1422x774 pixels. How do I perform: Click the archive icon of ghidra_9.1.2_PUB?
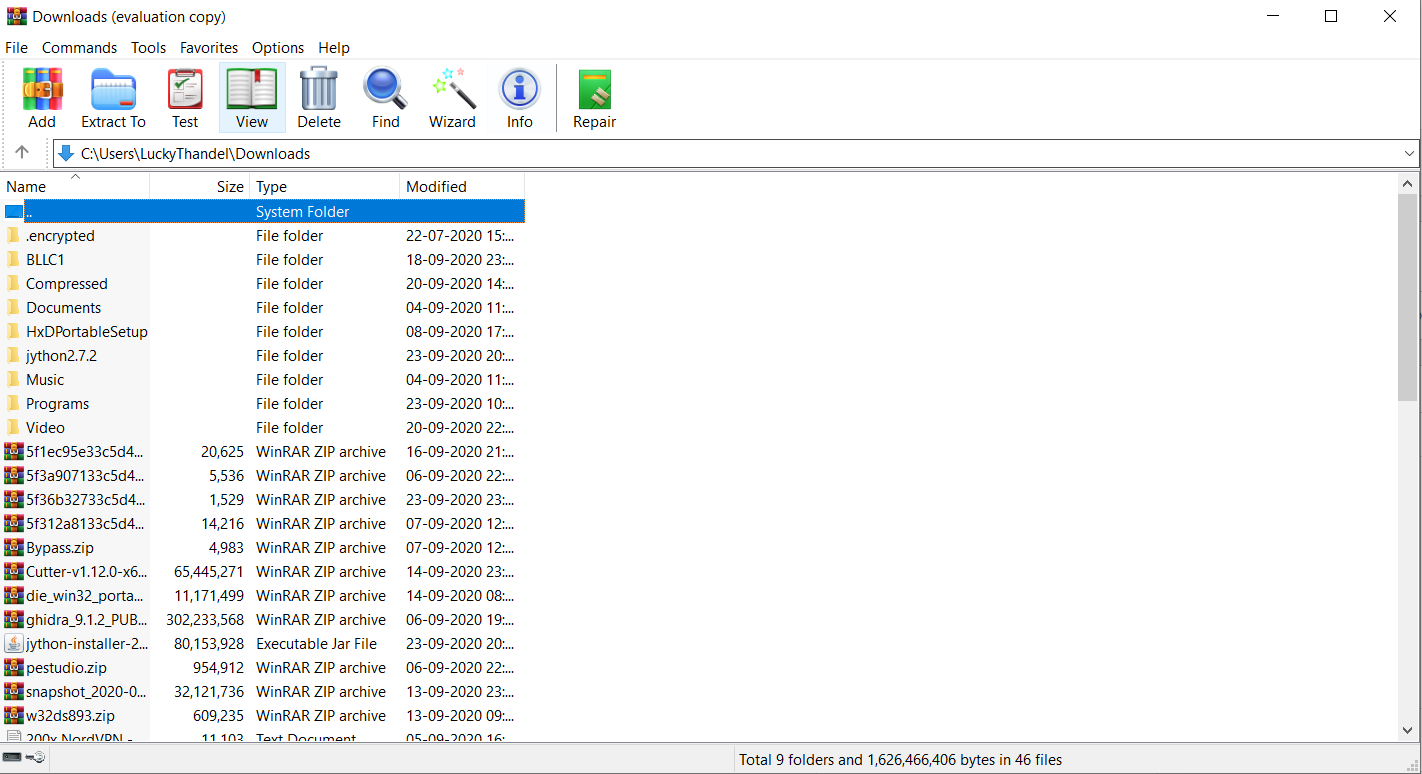[14, 620]
